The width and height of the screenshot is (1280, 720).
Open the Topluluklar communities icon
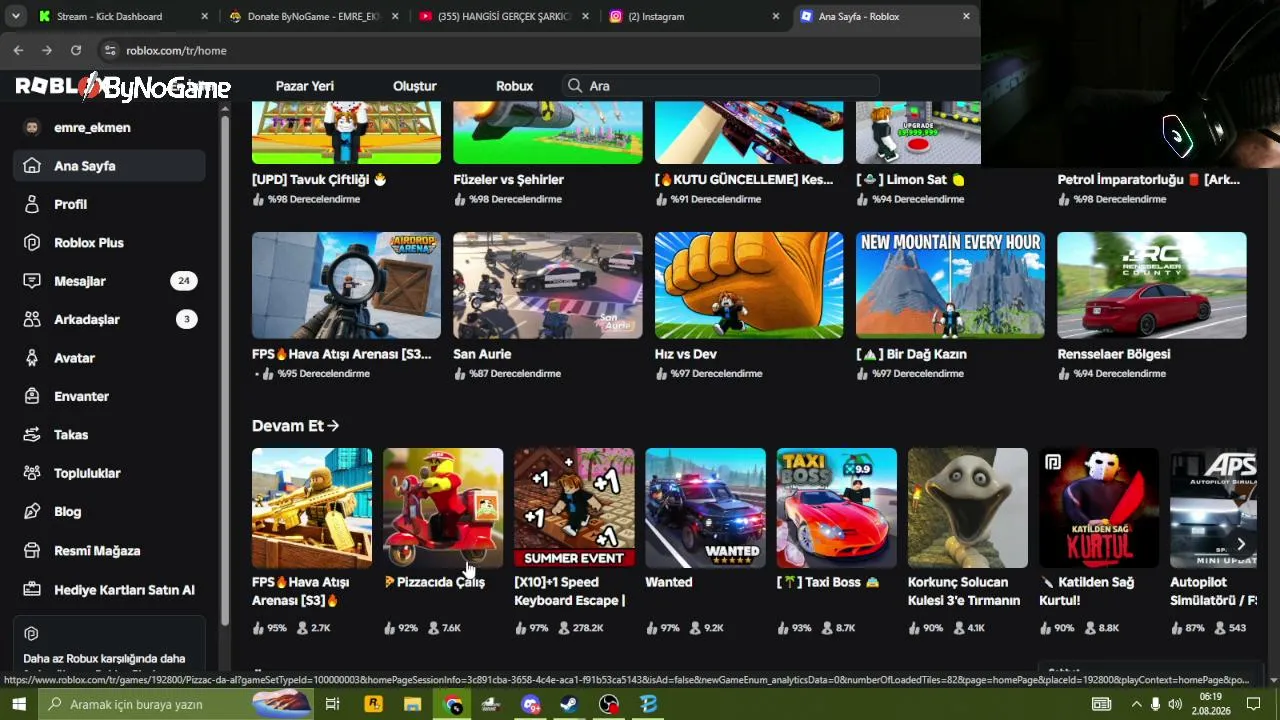tap(32, 473)
